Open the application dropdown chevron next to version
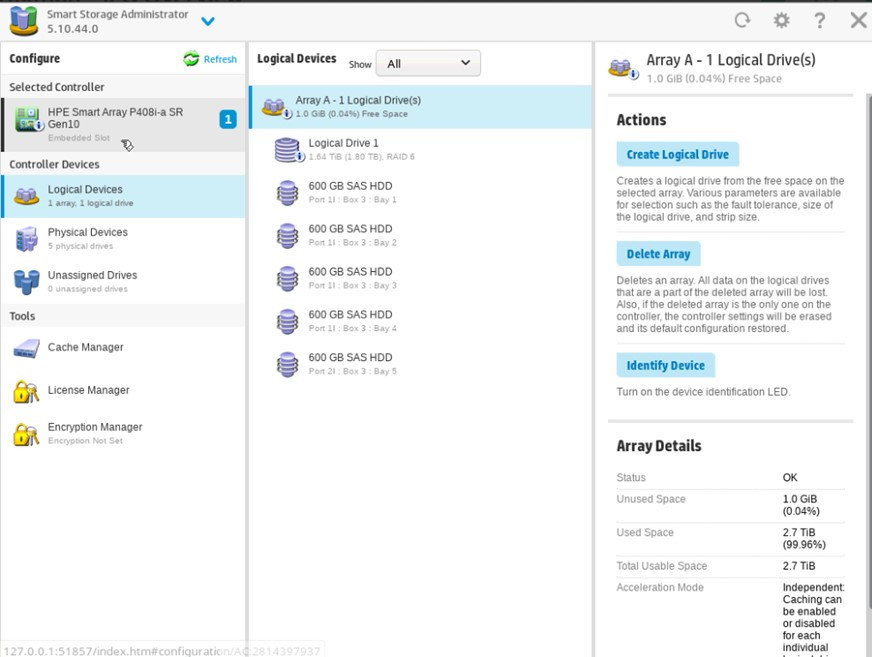Image resolution: width=872 pixels, height=657 pixels. [208, 22]
